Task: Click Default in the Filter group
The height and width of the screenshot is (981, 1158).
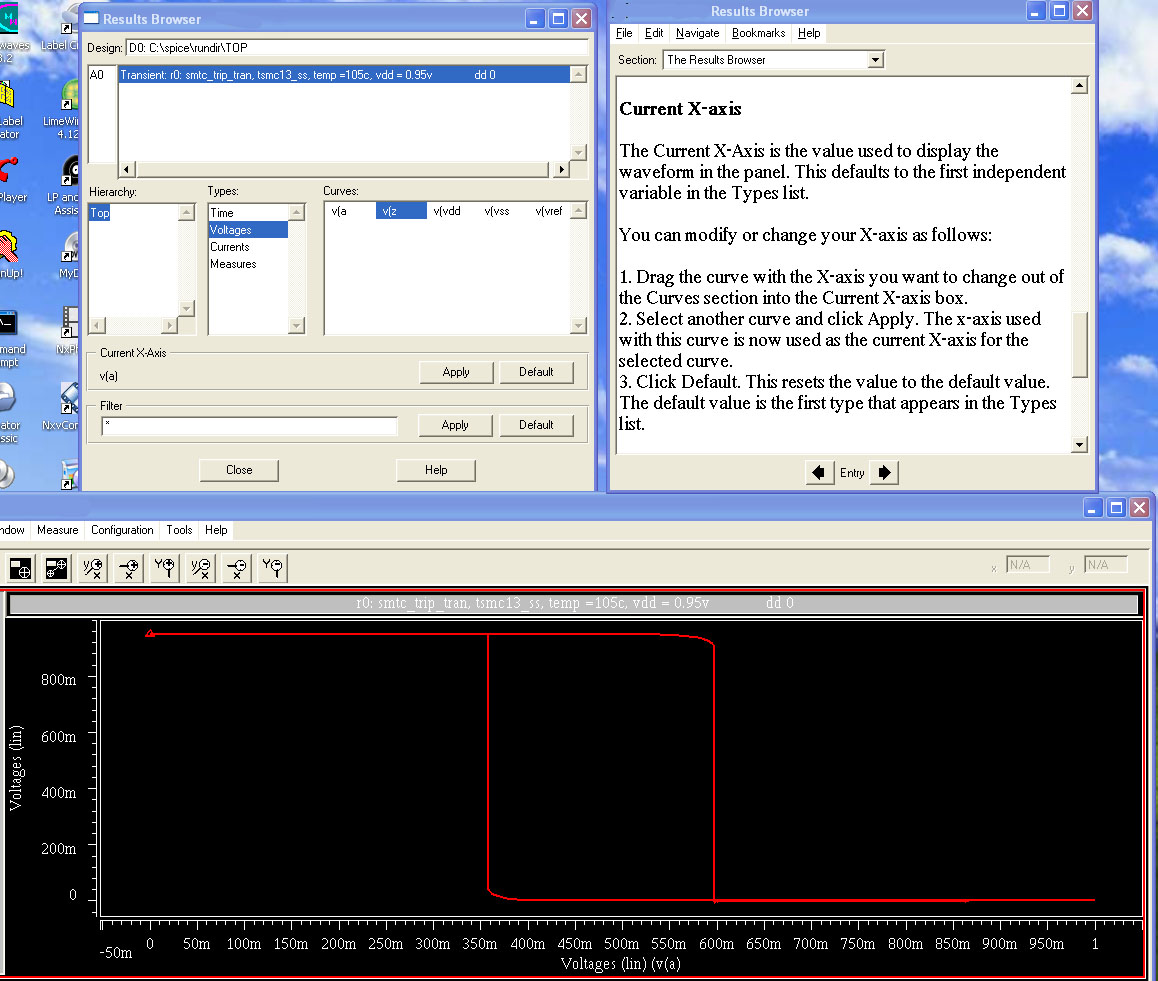Action: pyautogui.click(x=536, y=425)
